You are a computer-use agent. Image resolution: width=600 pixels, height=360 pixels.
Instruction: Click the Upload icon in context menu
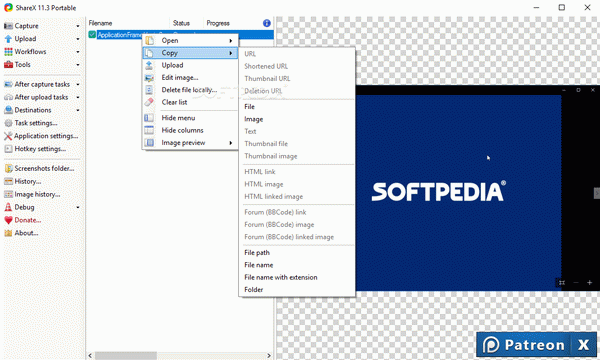(149, 65)
